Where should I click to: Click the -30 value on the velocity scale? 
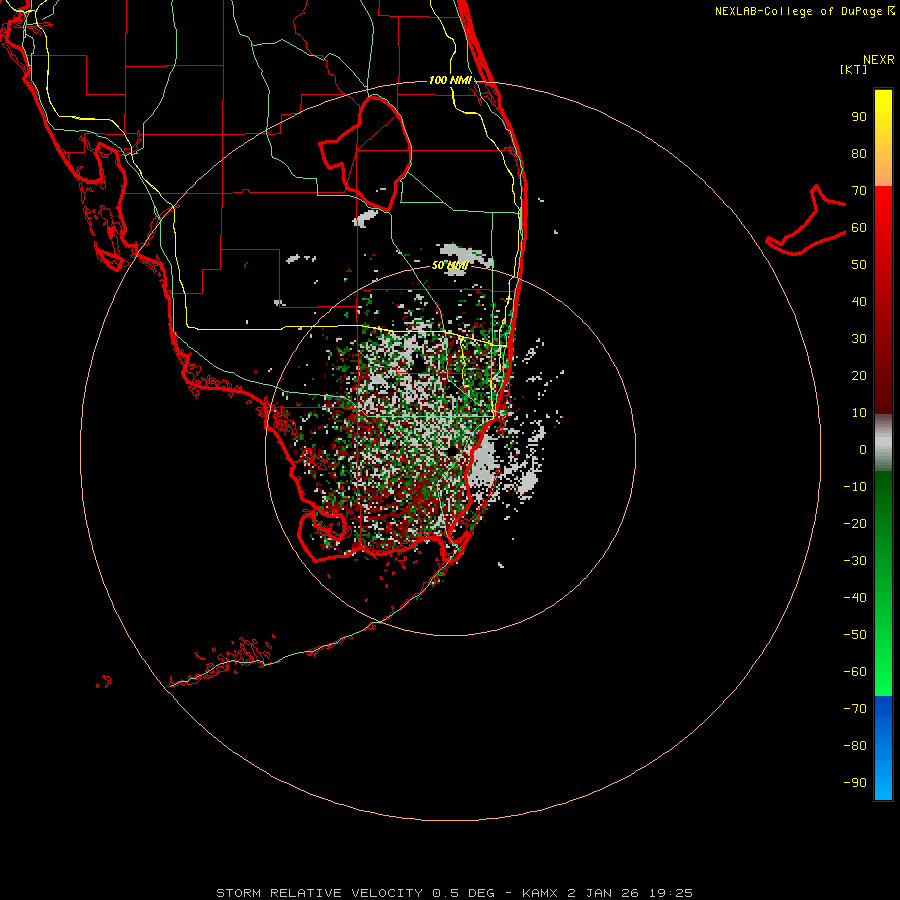[855, 561]
